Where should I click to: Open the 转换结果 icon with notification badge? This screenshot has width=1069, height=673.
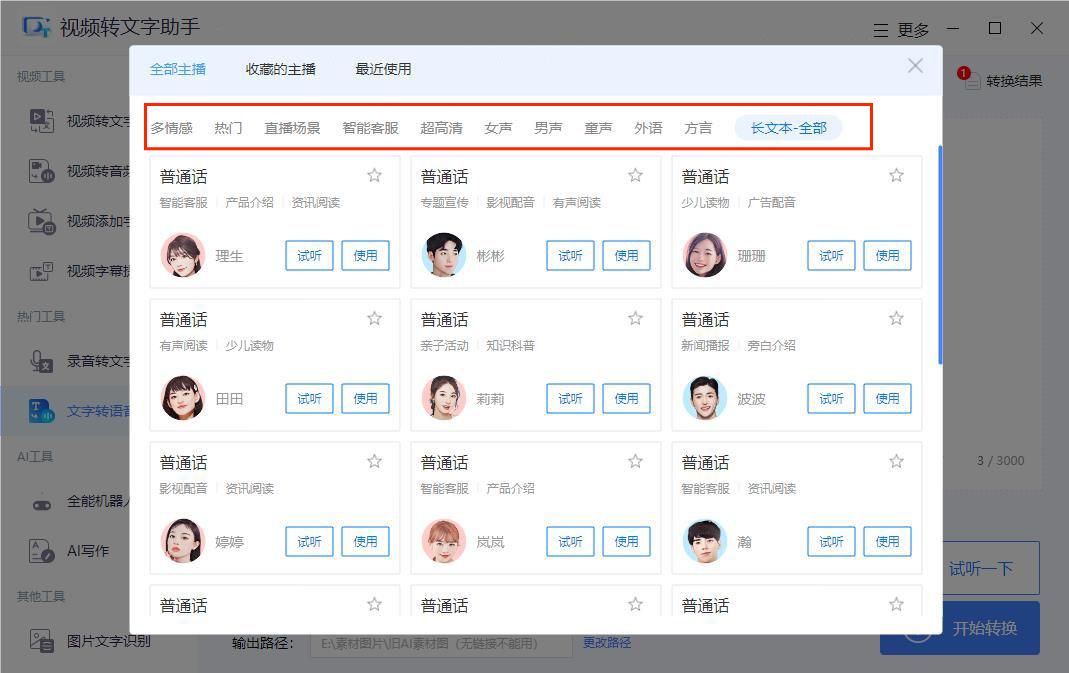click(971, 80)
